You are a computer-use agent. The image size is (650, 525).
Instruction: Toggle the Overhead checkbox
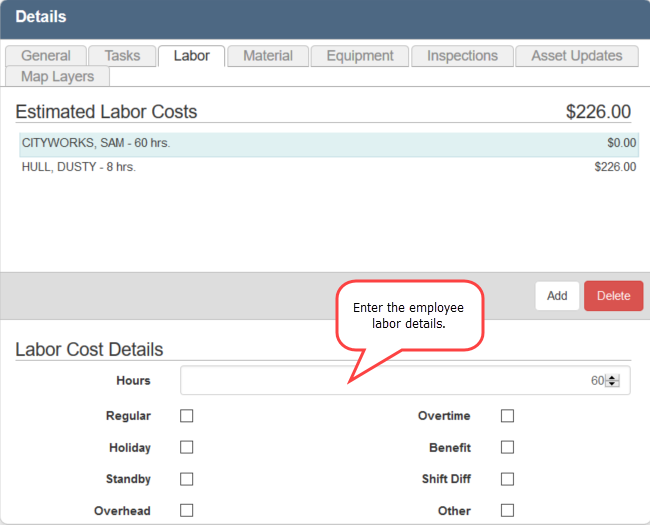point(186,510)
